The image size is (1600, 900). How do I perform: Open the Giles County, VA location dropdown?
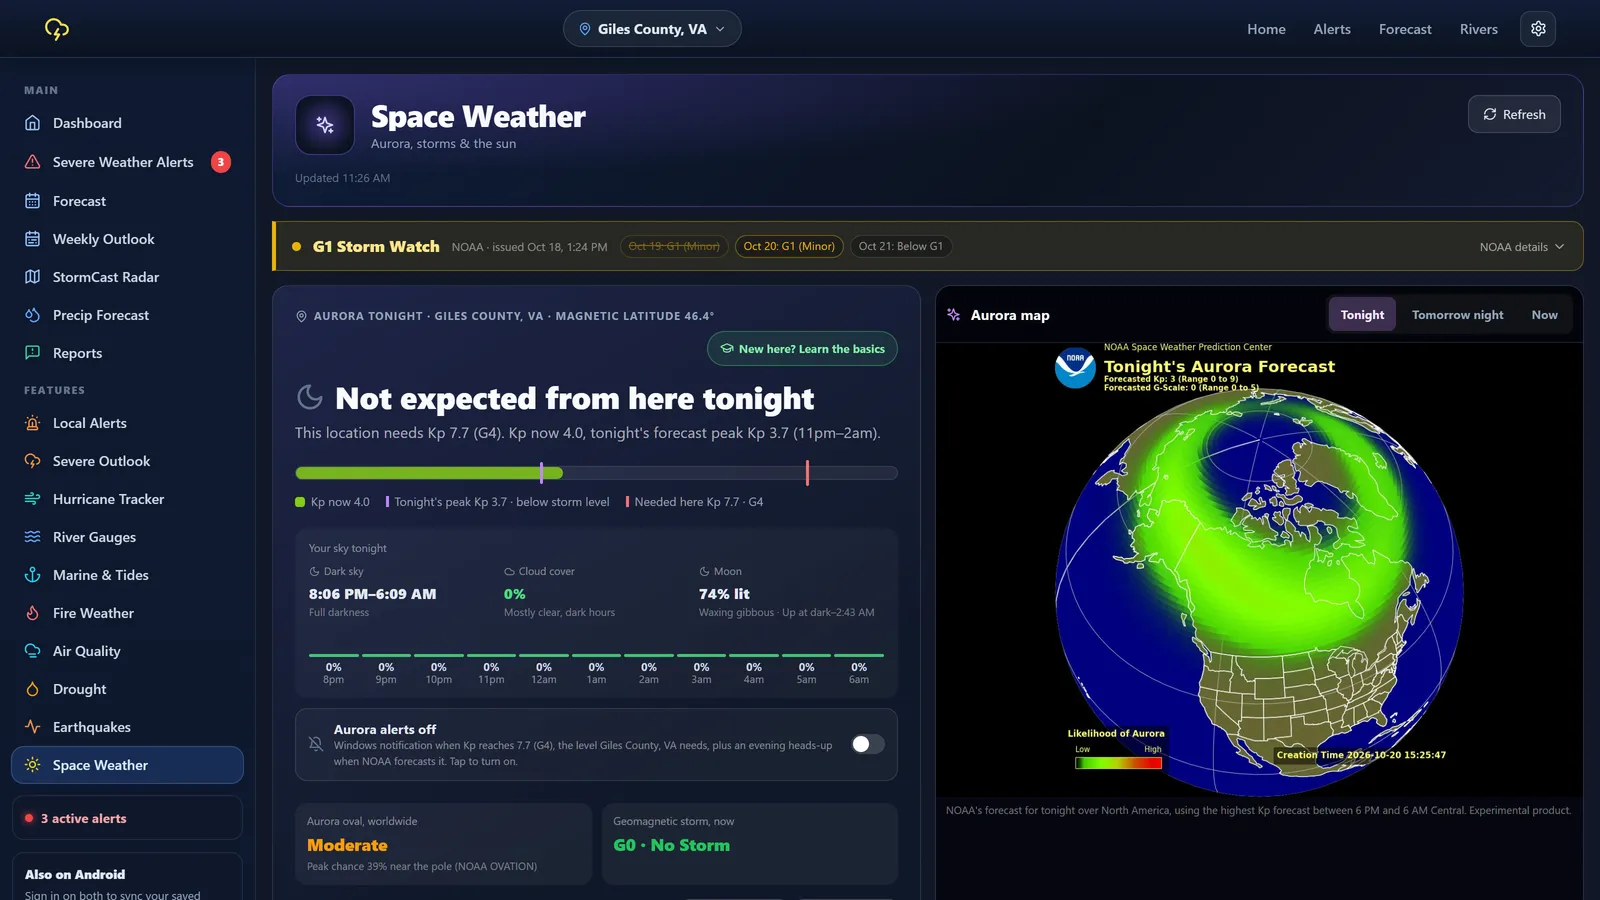(x=652, y=29)
